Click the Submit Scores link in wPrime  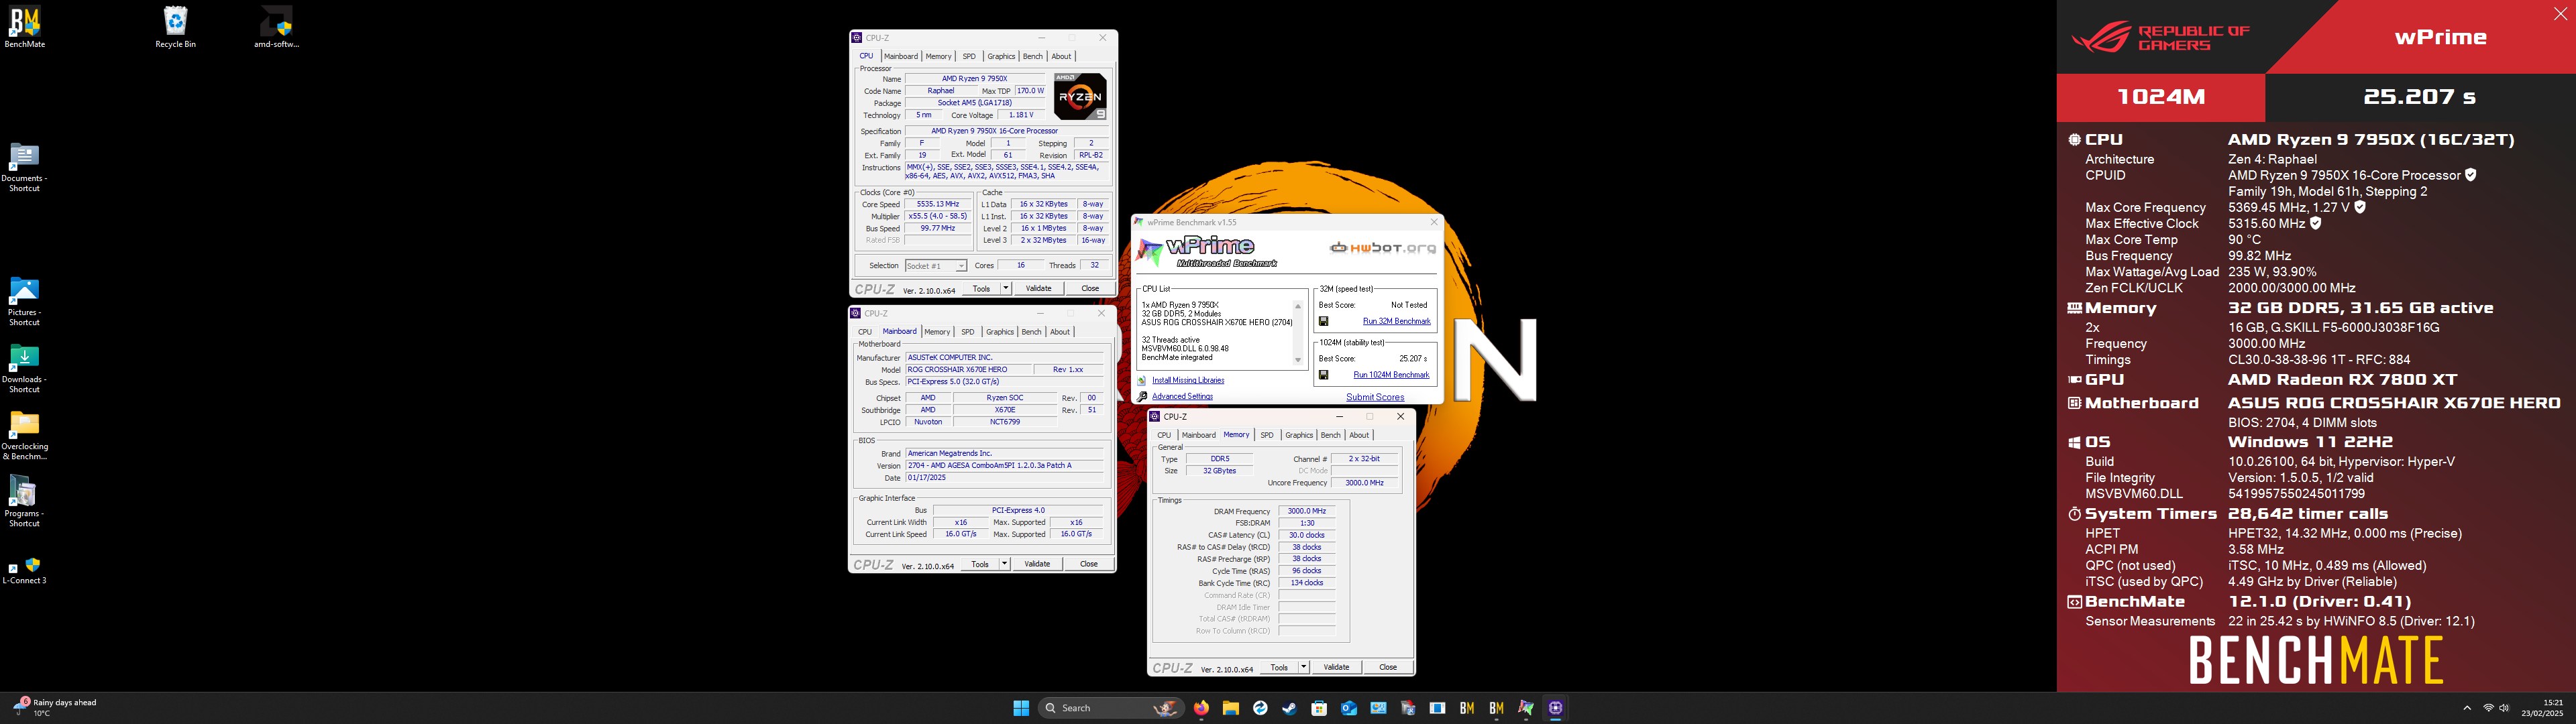[x=1374, y=397]
